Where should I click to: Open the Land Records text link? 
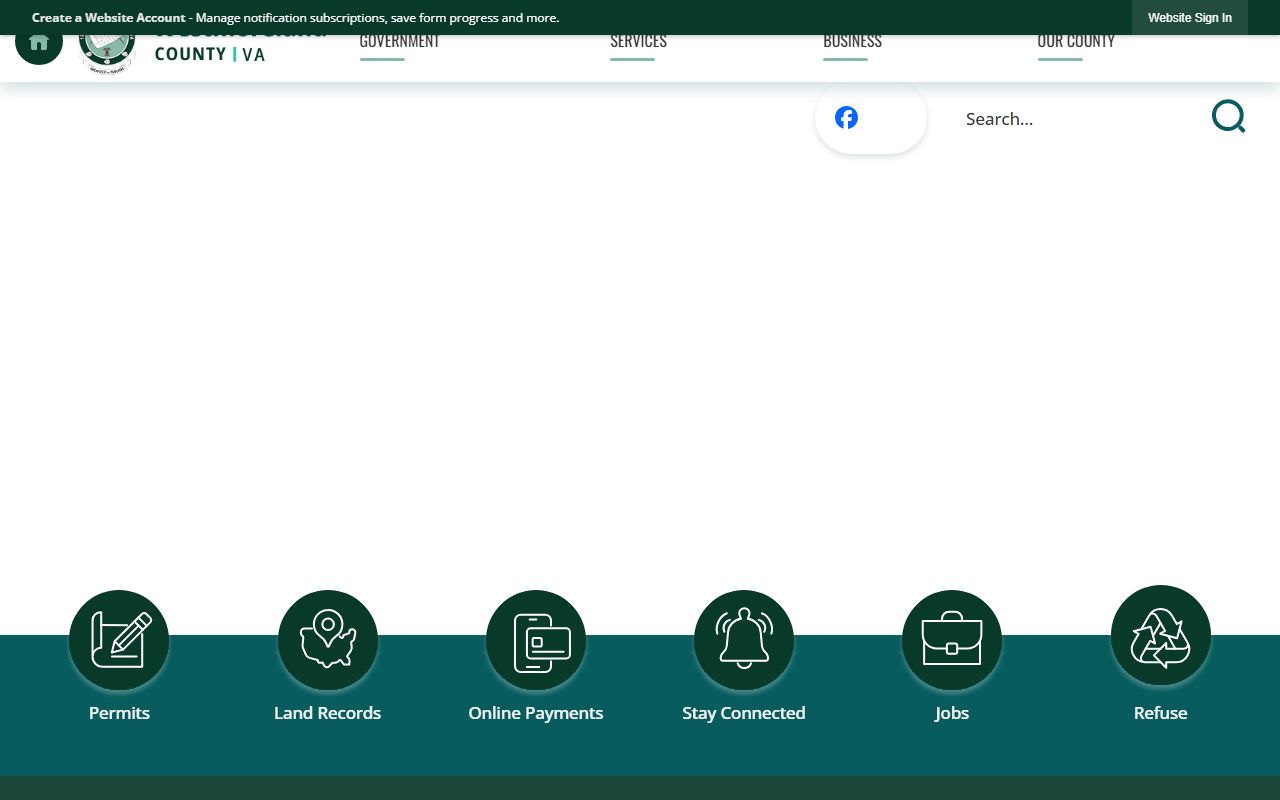[x=327, y=713]
